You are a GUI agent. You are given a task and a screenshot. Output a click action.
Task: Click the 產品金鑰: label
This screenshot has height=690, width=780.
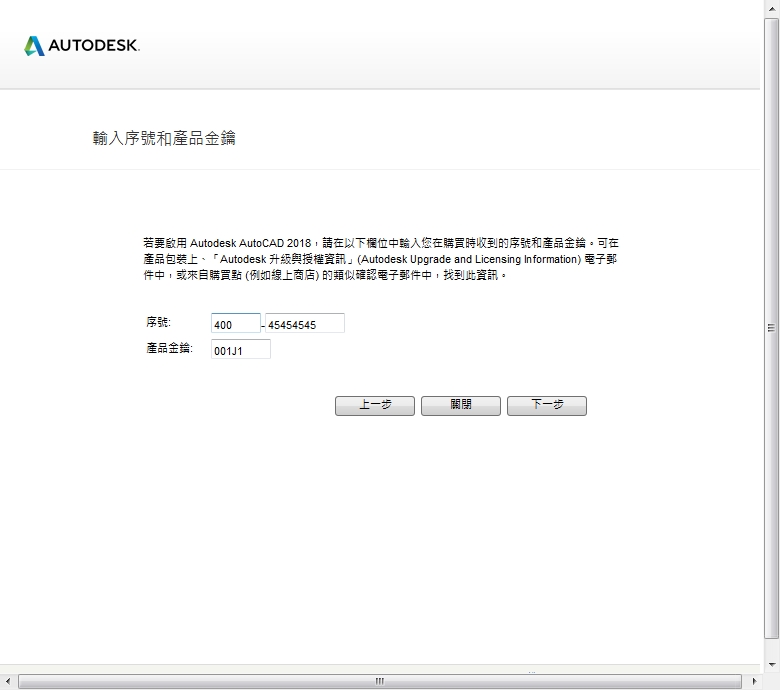169,348
